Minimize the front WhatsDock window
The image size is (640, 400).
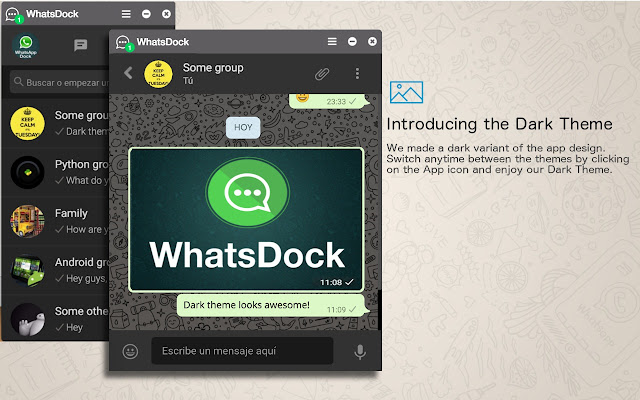[352, 42]
